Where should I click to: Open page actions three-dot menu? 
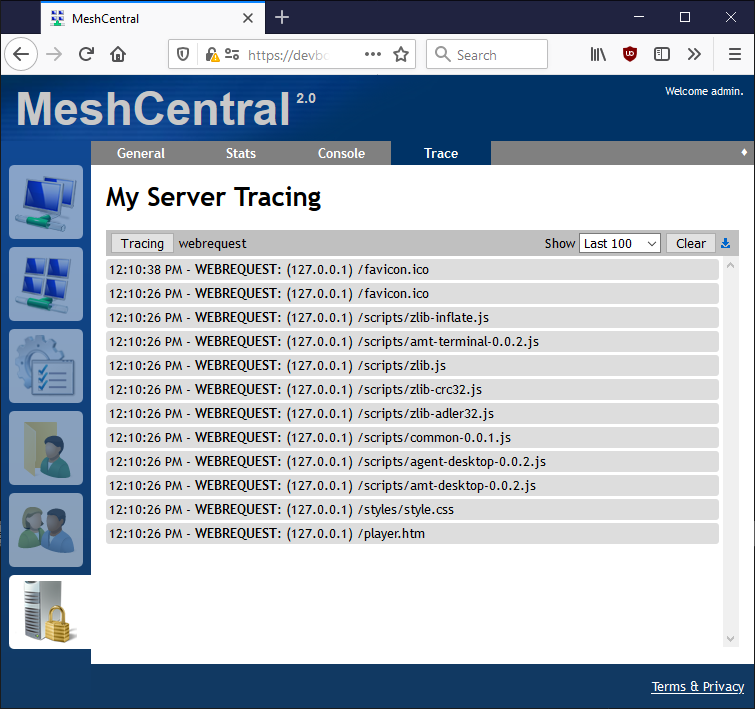[x=373, y=54]
